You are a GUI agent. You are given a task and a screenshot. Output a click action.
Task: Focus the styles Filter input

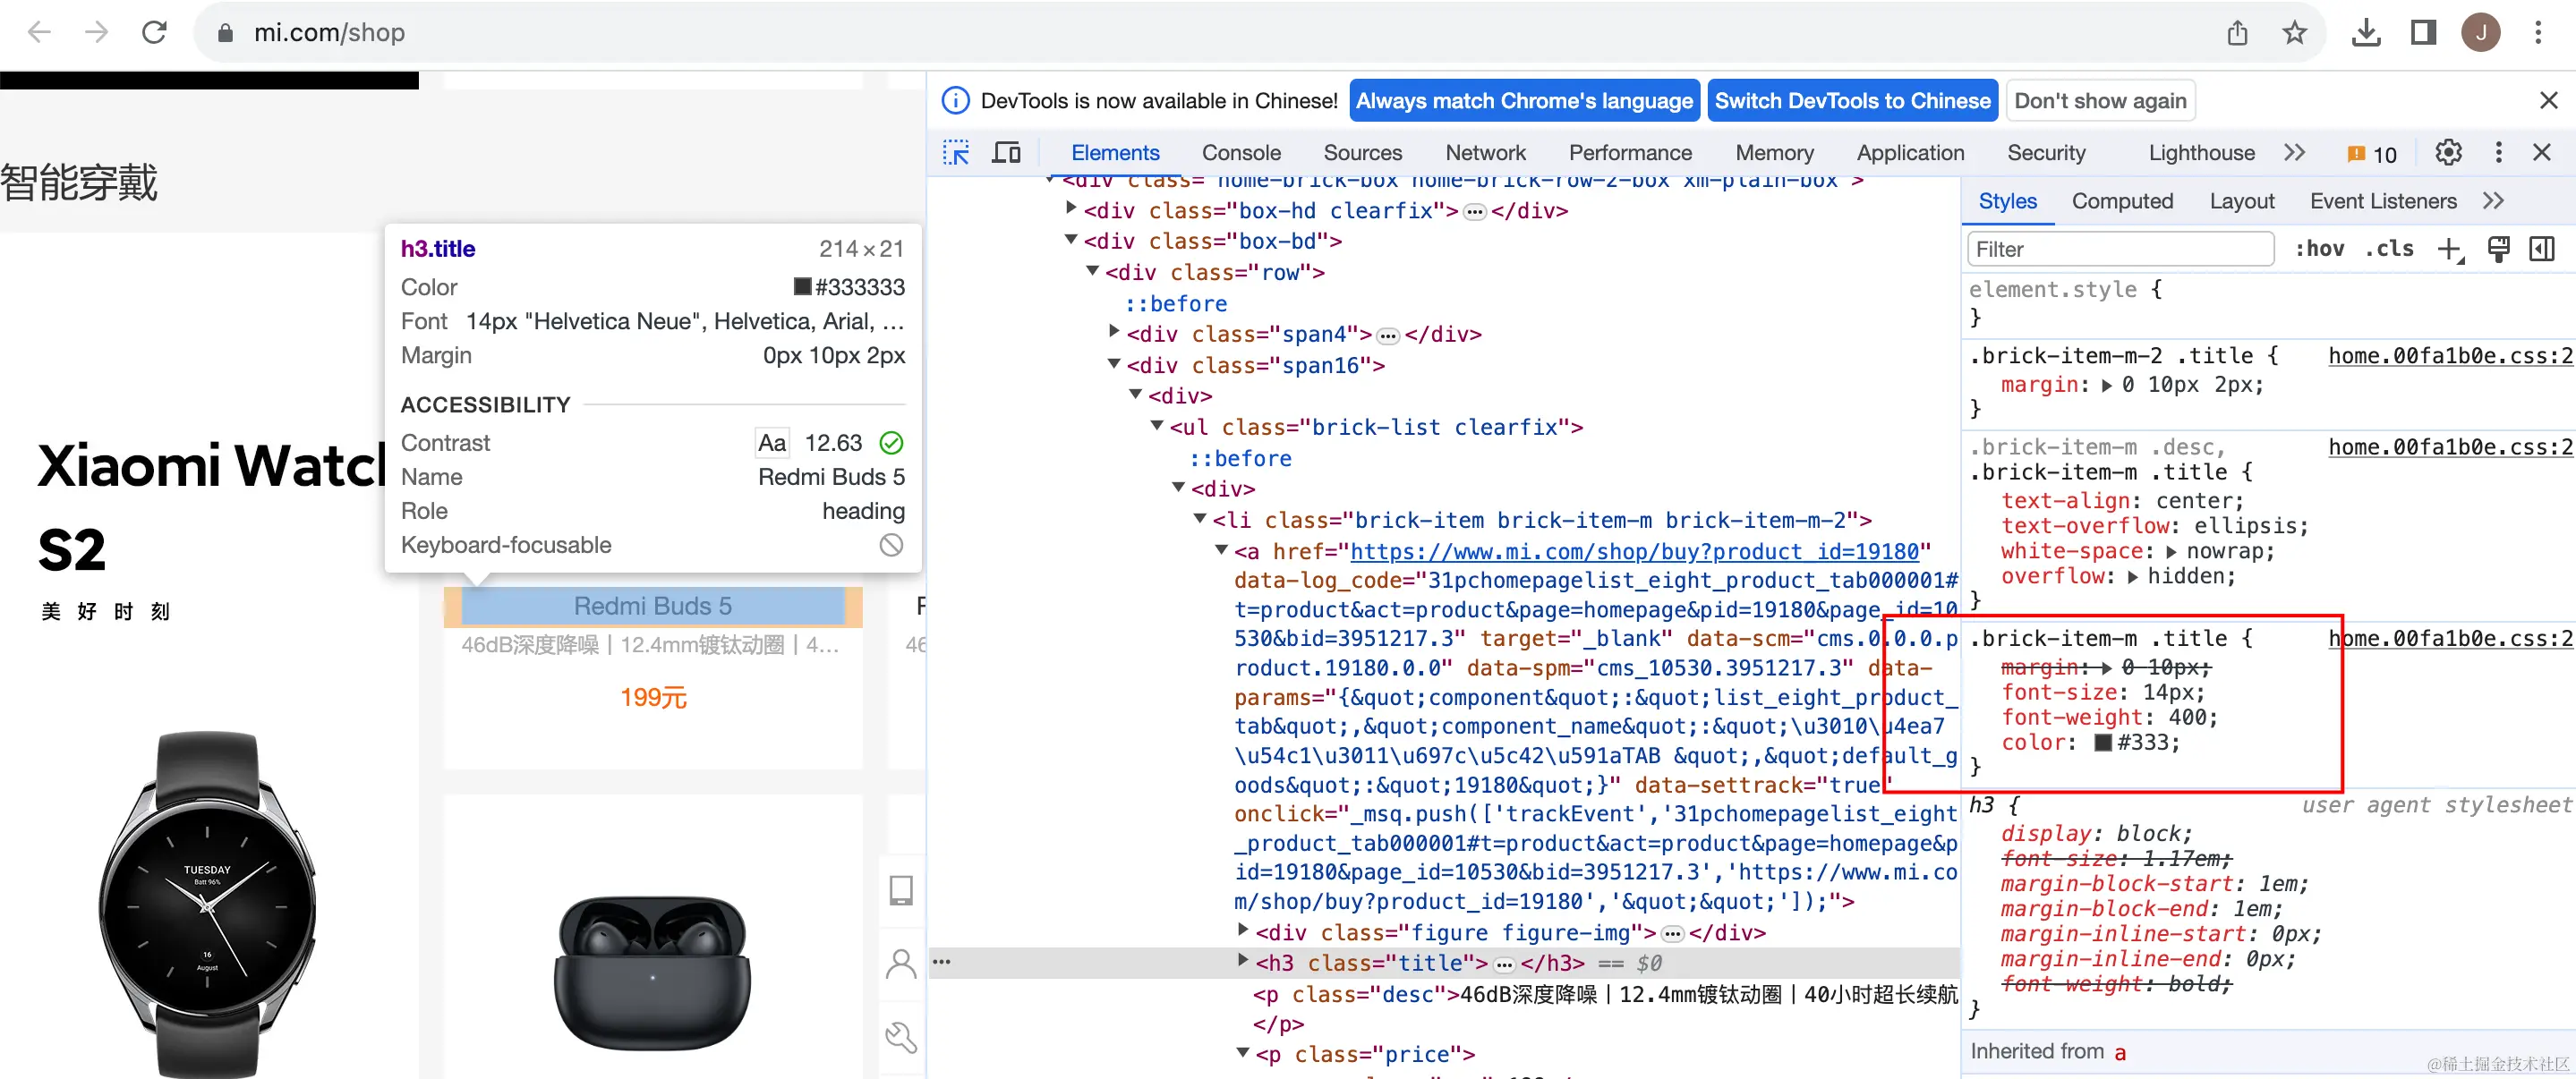point(2120,249)
